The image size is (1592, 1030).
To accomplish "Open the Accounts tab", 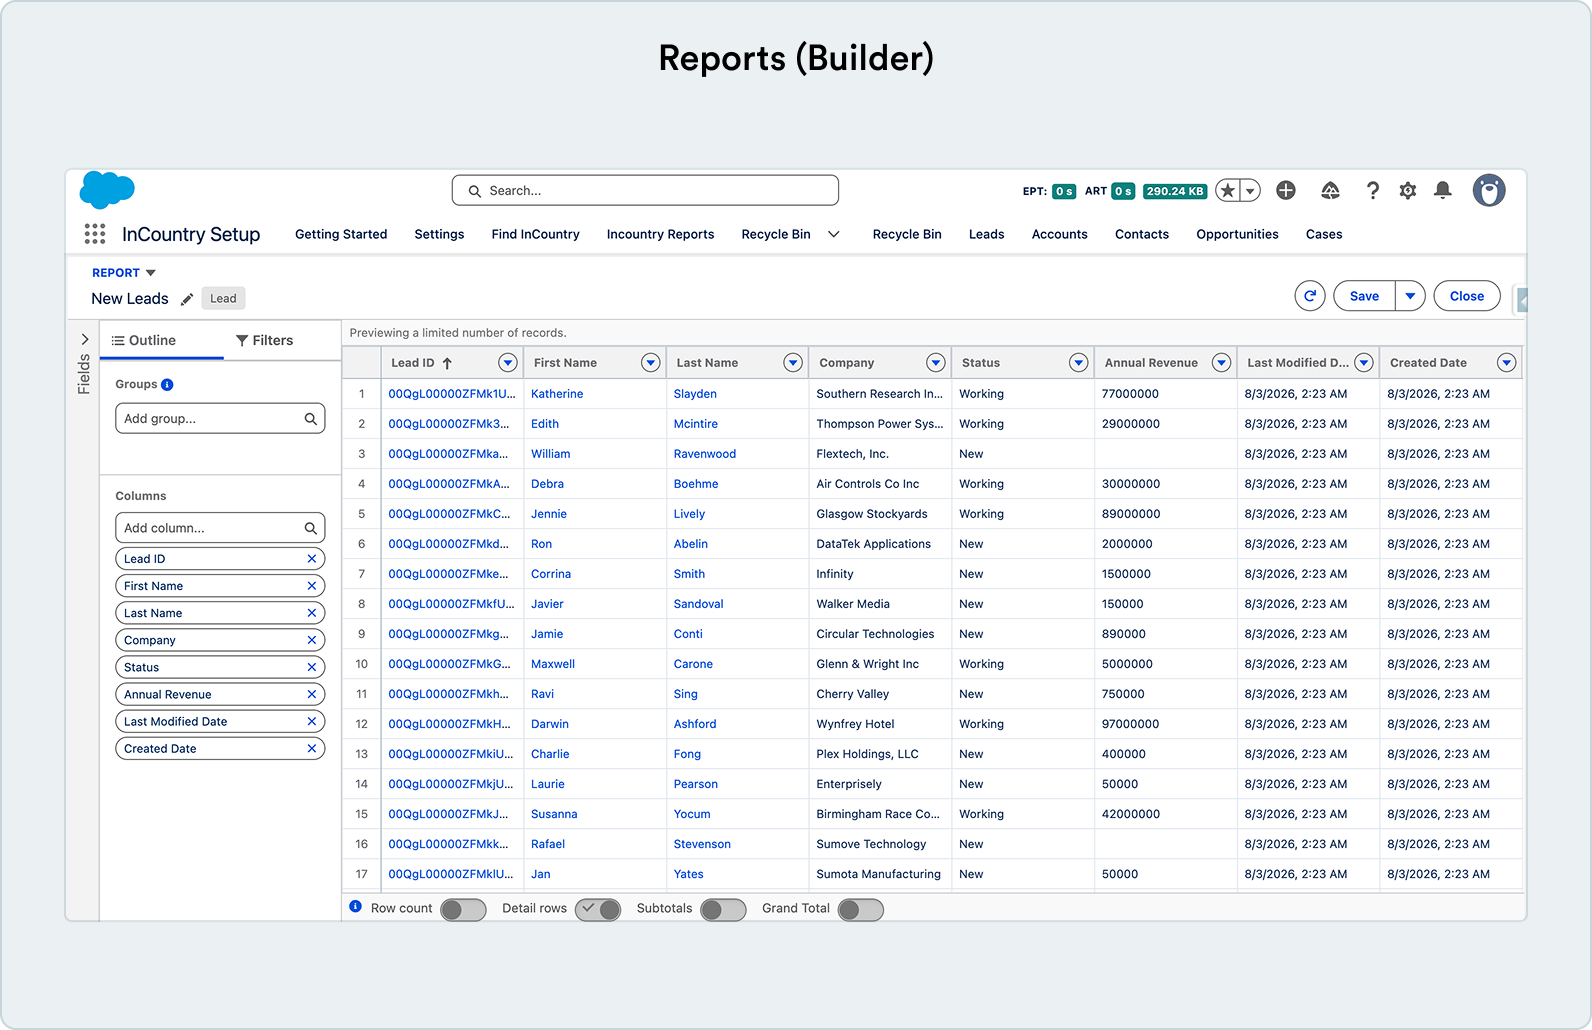I will [x=1059, y=234].
